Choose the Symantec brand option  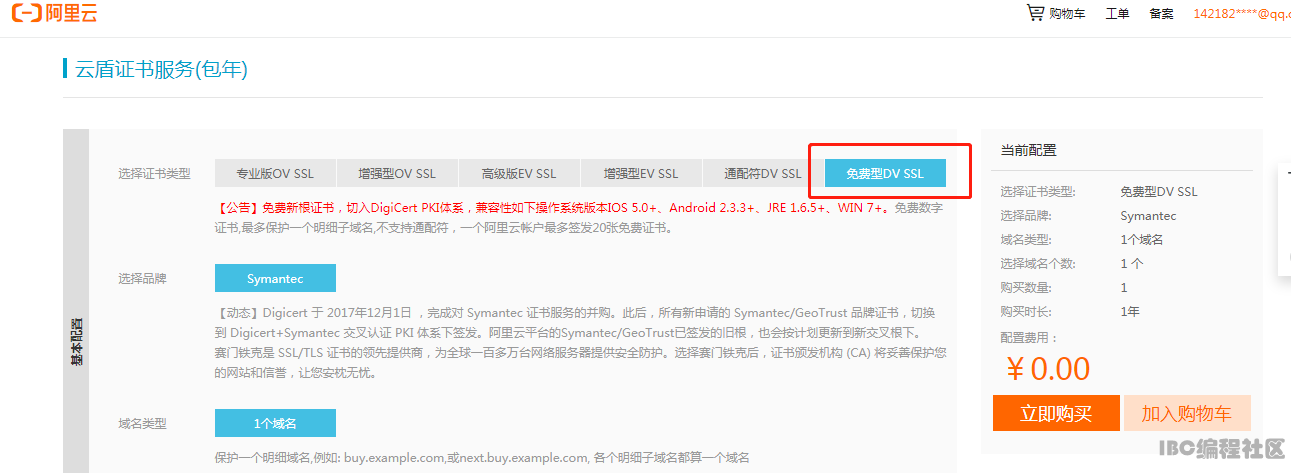pyautogui.click(x=275, y=278)
